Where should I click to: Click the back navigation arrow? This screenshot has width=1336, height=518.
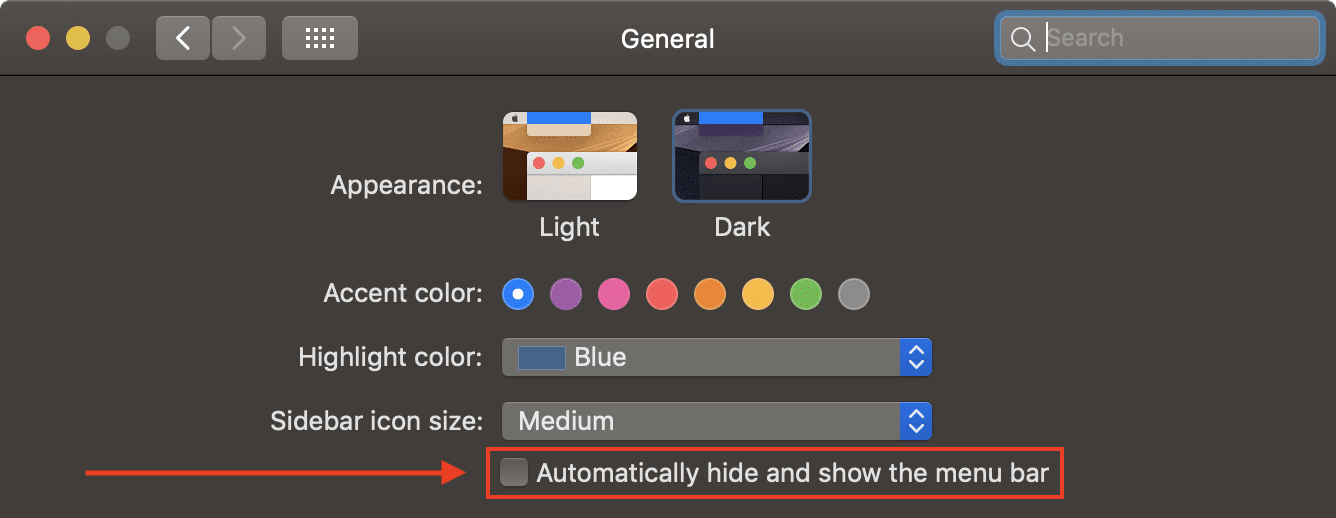(x=183, y=38)
